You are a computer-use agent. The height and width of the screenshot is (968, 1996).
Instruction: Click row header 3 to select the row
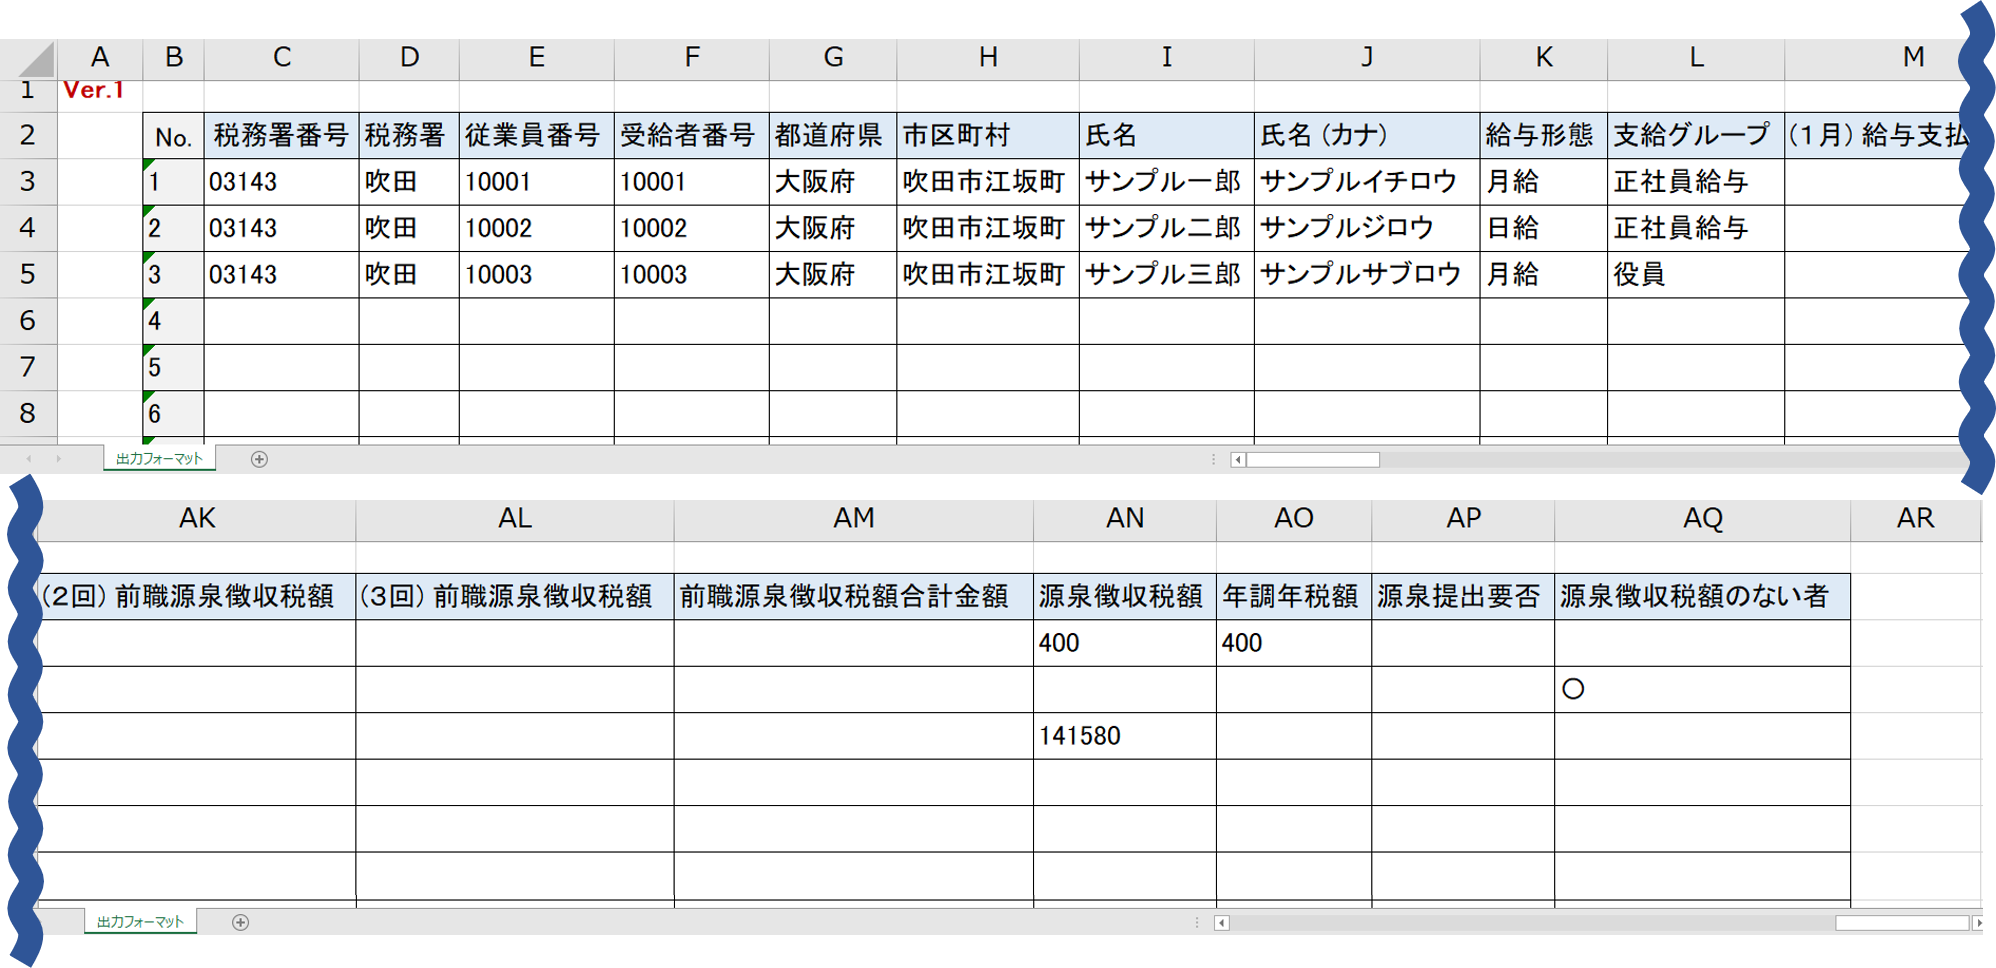[x=29, y=181]
